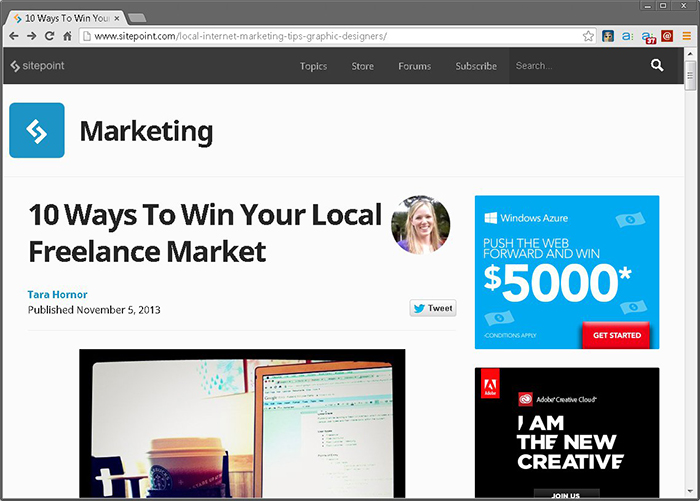Bookmark this page with star icon
The image size is (700, 501).
click(x=588, y=36)
